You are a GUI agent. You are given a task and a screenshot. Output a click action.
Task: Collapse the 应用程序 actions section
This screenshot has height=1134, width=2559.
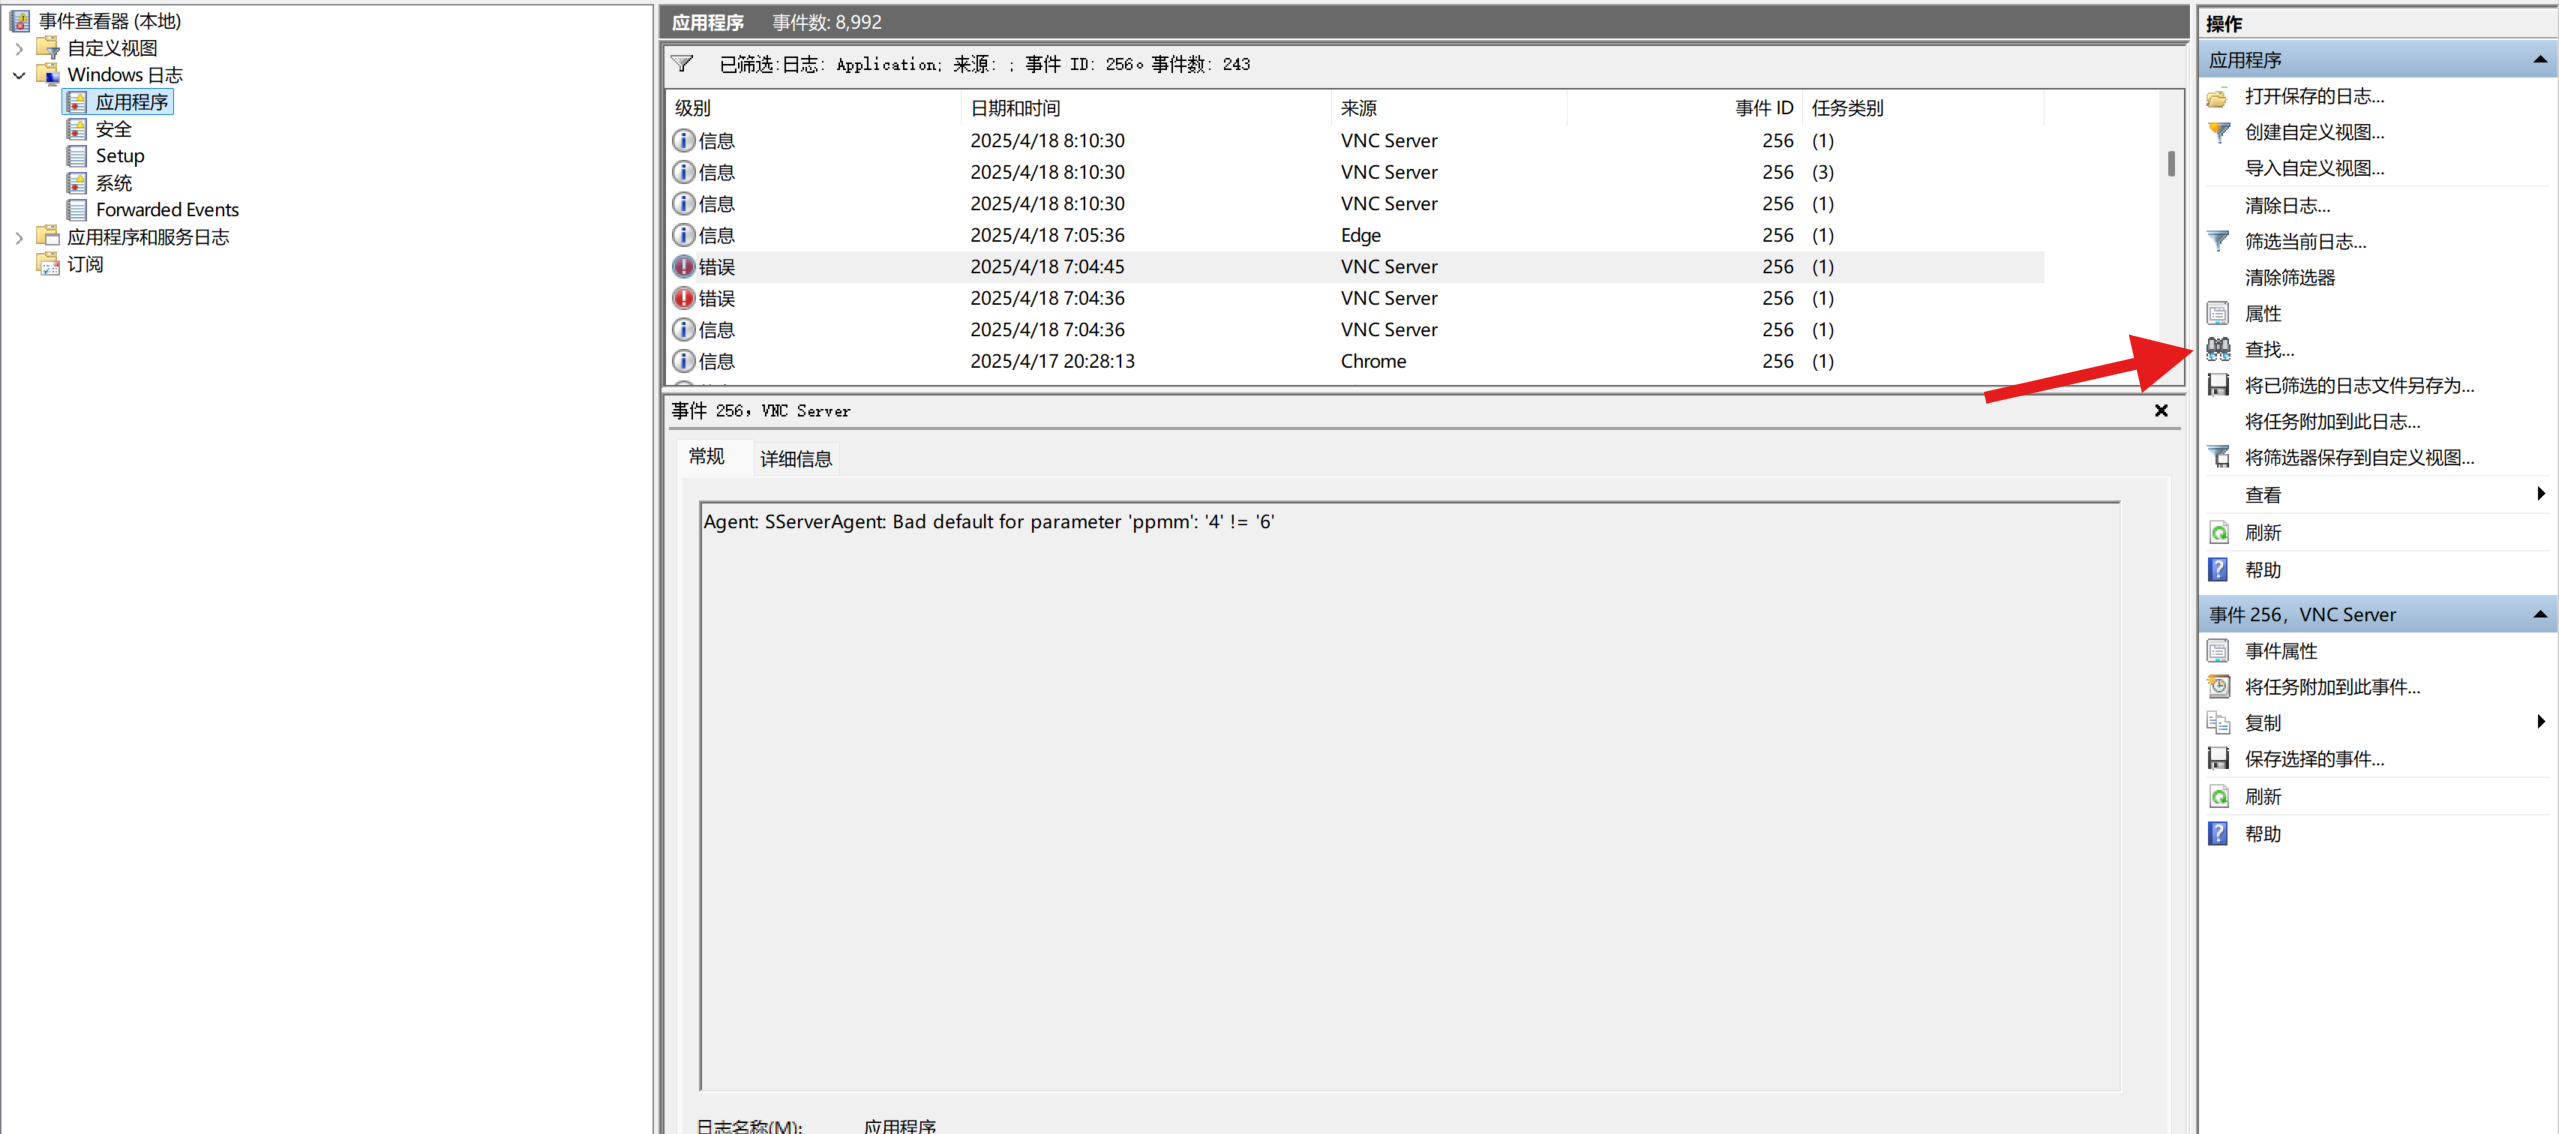pyautogui.click(x=2540, y=60)
